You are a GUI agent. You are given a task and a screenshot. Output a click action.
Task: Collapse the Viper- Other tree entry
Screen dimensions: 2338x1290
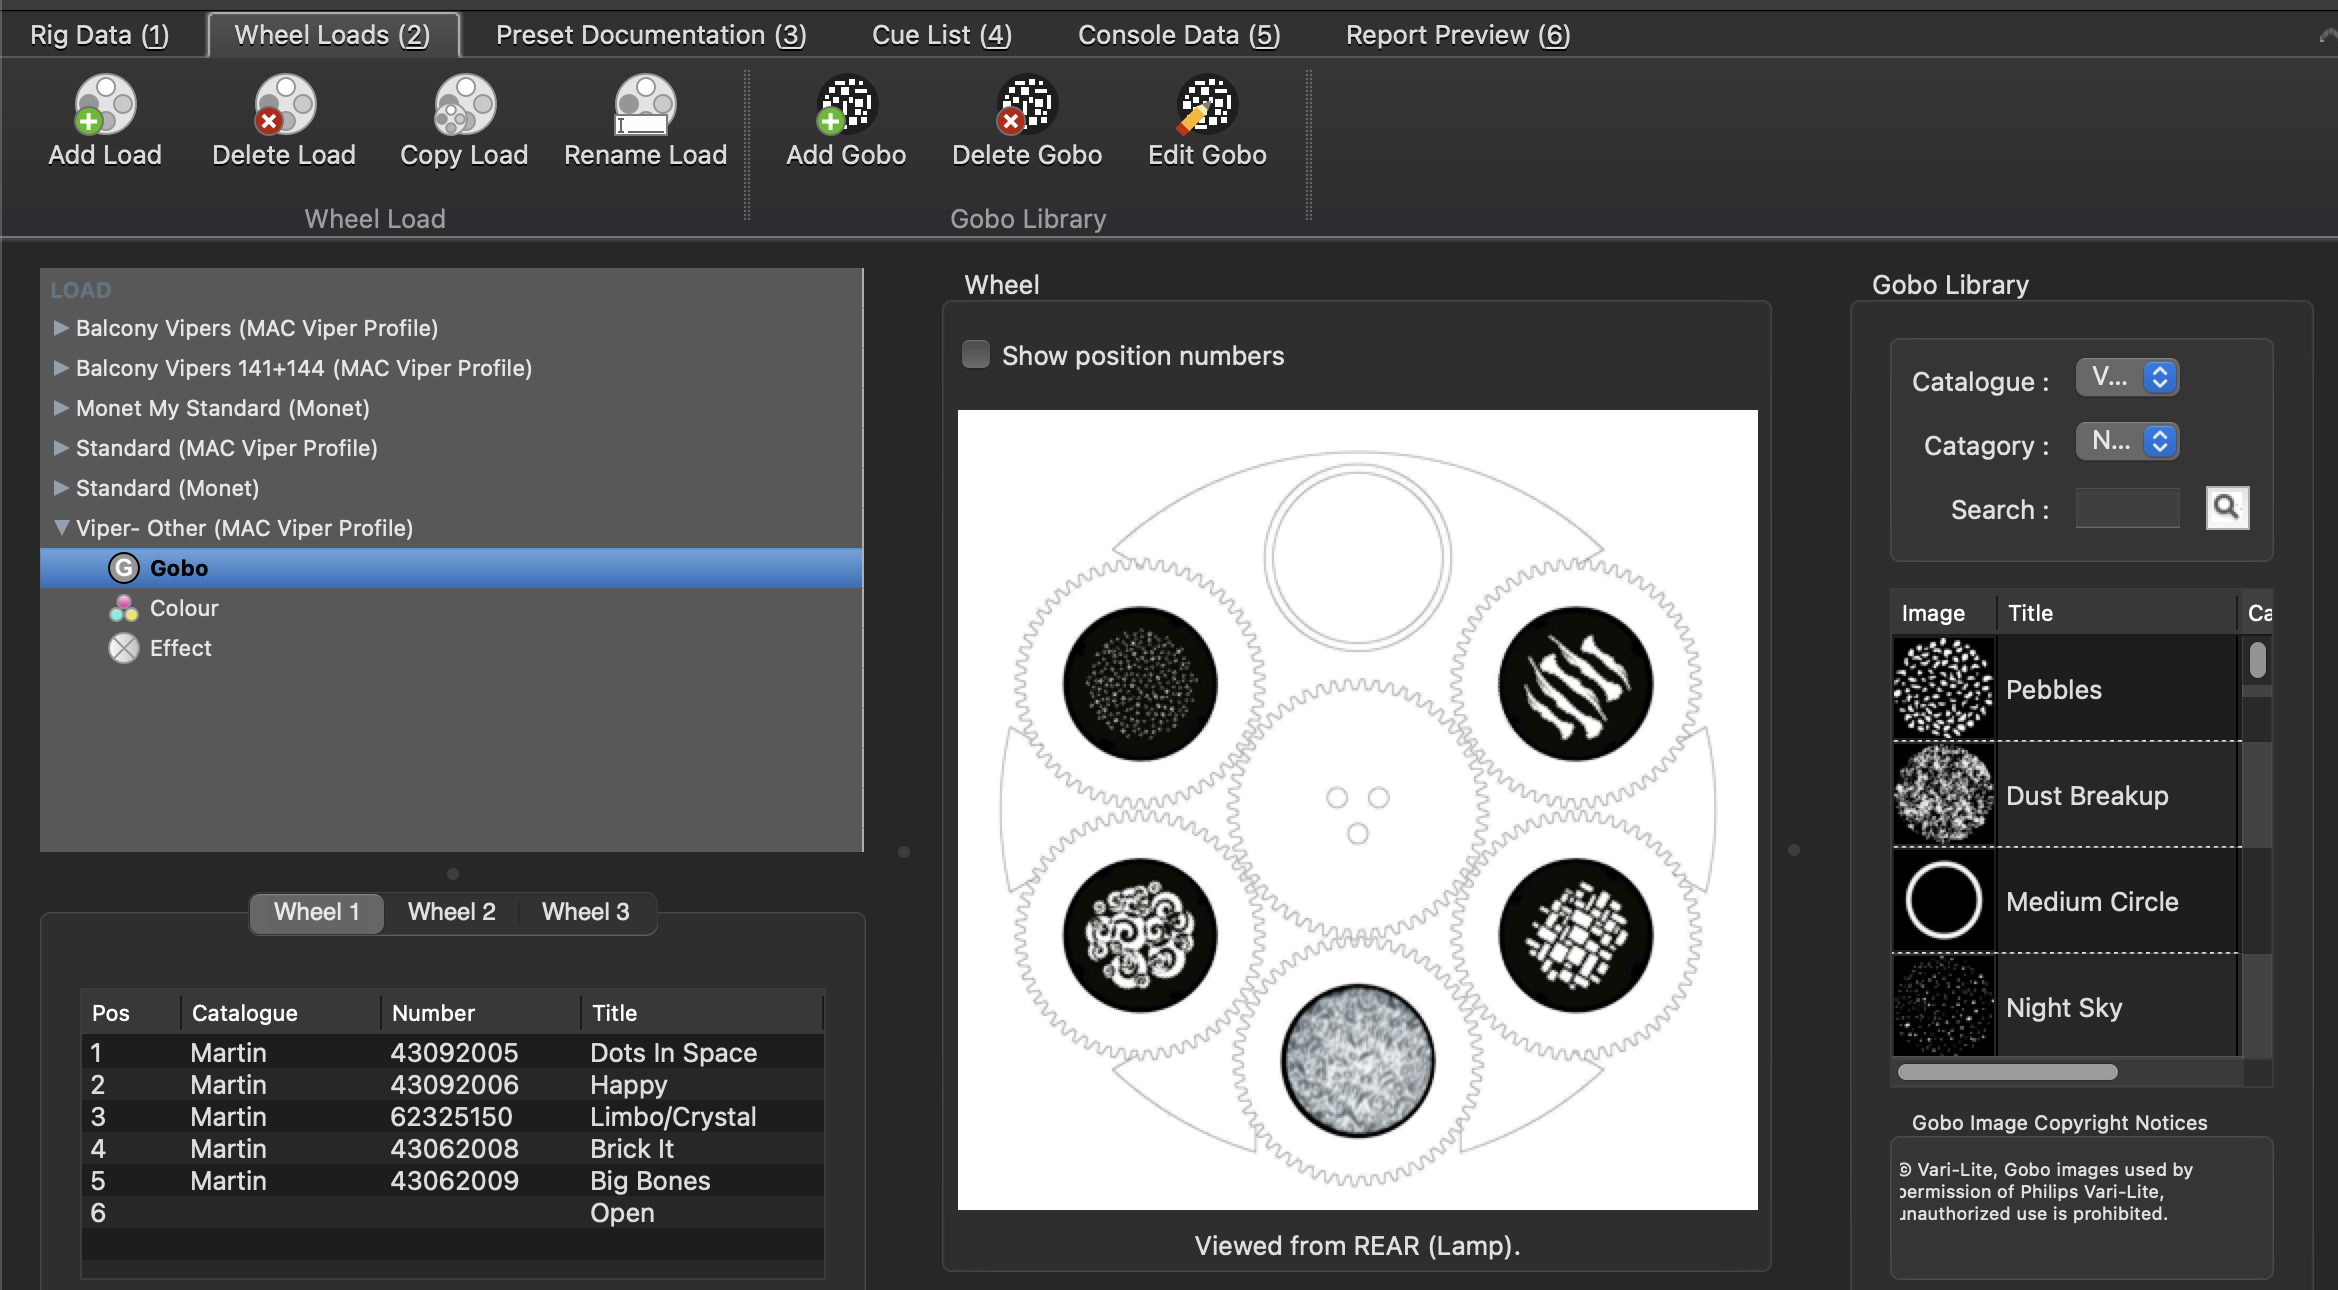[x=61, y=528]
